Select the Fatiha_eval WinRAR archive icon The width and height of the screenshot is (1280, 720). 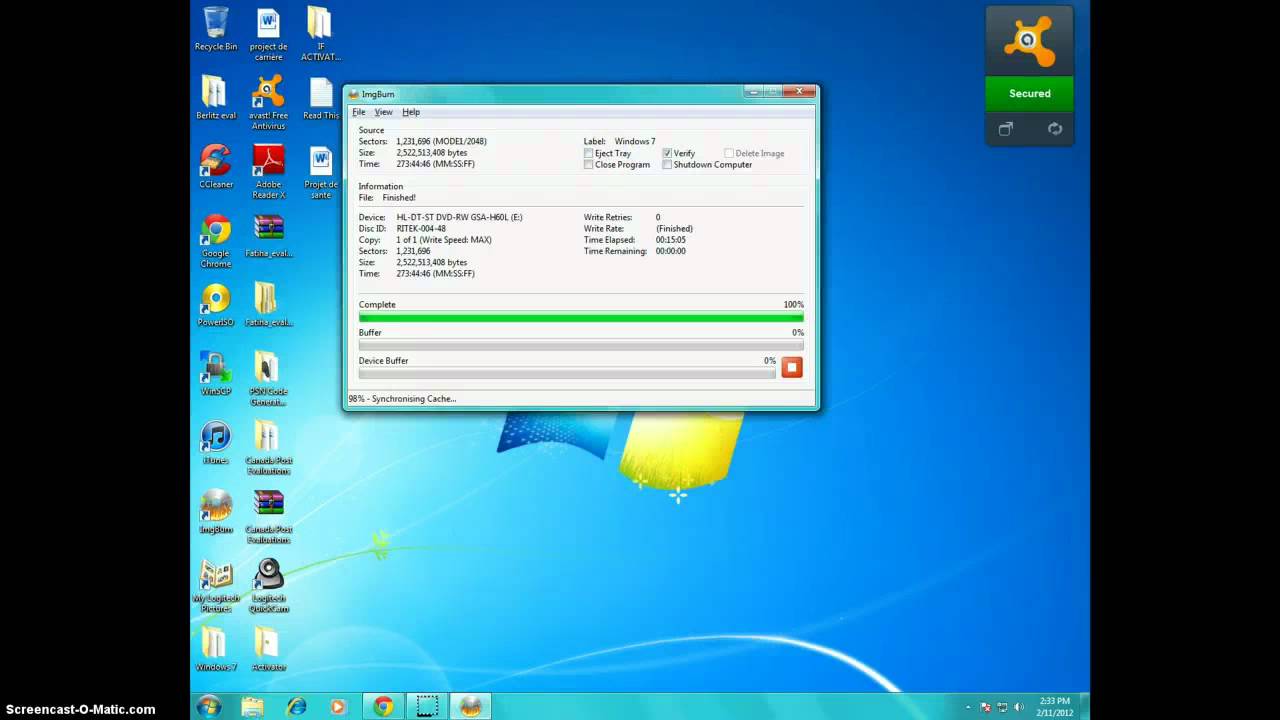coord(268,236)
